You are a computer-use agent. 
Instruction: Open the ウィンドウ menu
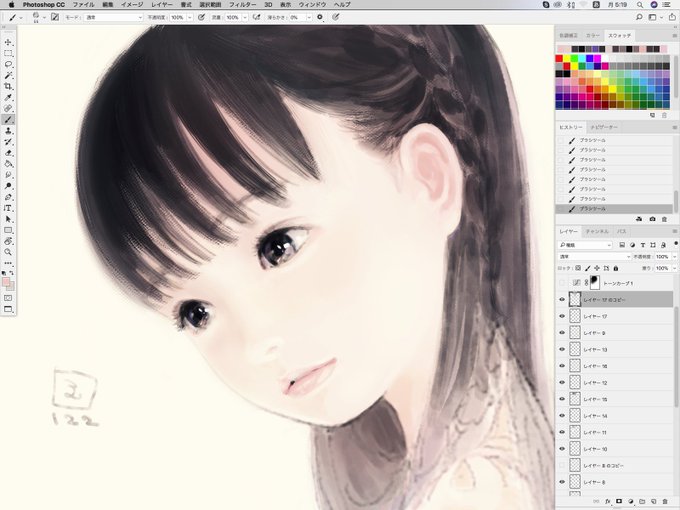[312, 5]
